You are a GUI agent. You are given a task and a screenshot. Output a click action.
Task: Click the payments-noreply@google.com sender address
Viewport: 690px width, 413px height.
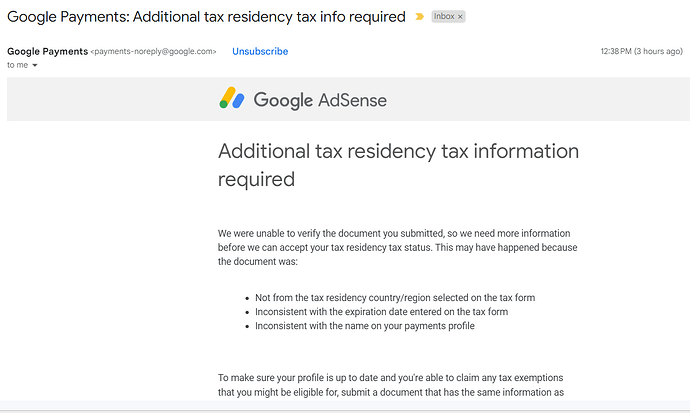click(153, 51)
